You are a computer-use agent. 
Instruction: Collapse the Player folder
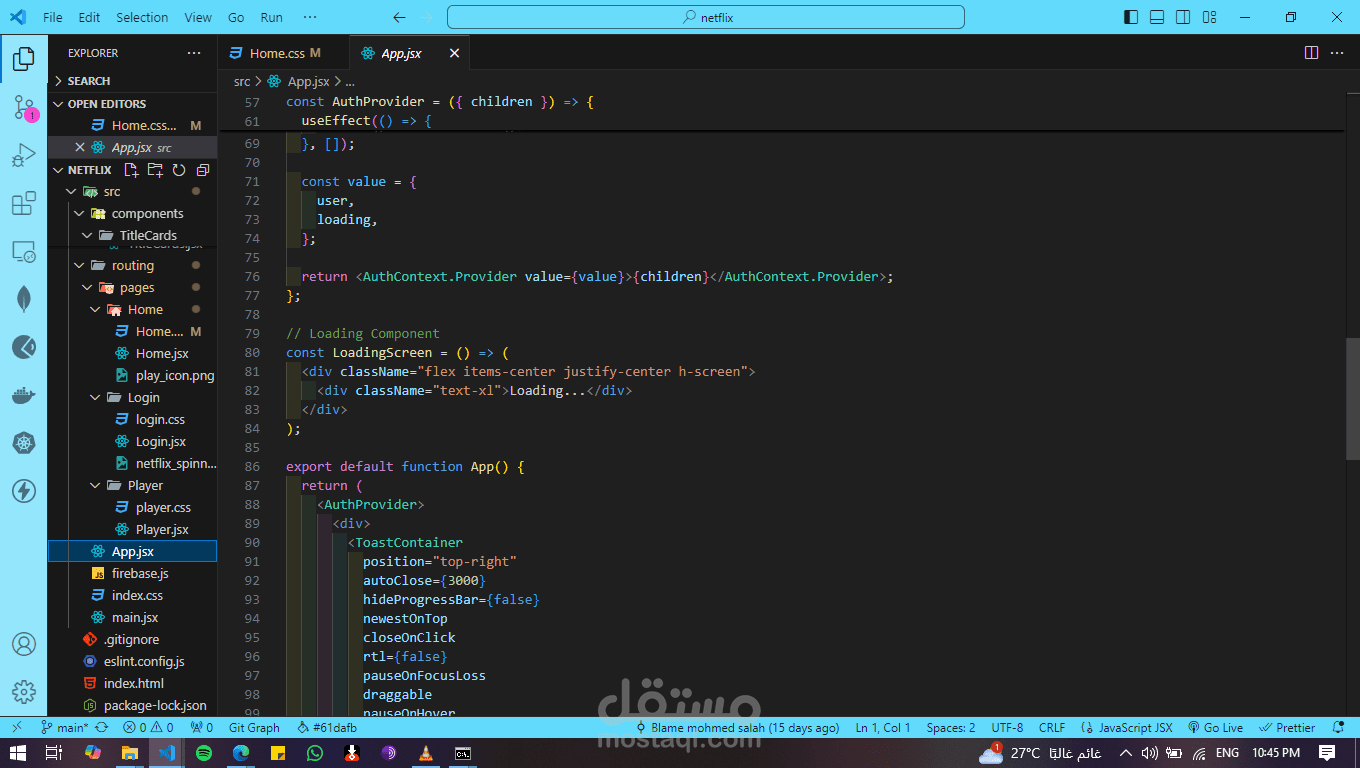[95, 485]
